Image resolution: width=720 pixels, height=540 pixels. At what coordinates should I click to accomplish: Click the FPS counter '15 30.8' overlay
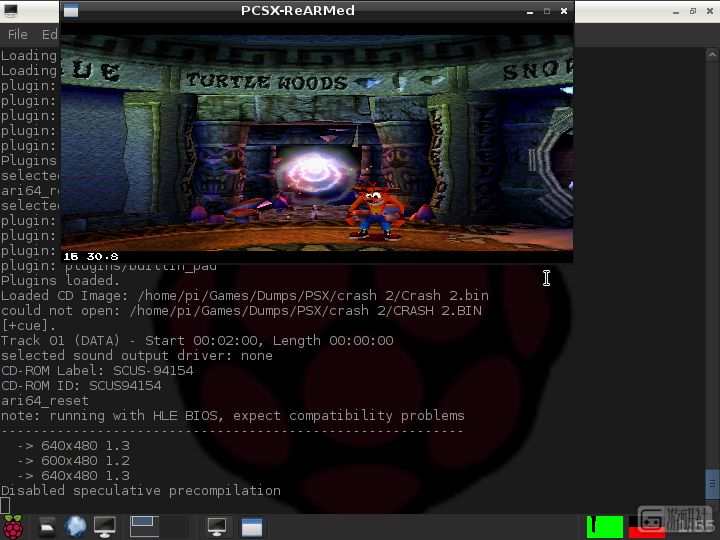[91, 257]
